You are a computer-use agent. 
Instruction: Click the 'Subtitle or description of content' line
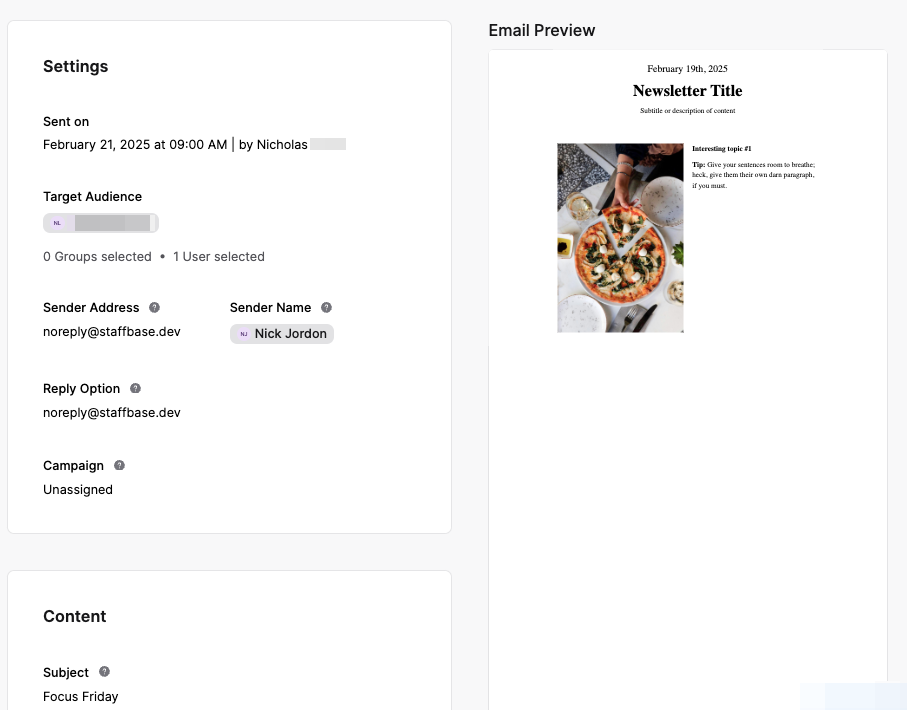tap(687, 111)
